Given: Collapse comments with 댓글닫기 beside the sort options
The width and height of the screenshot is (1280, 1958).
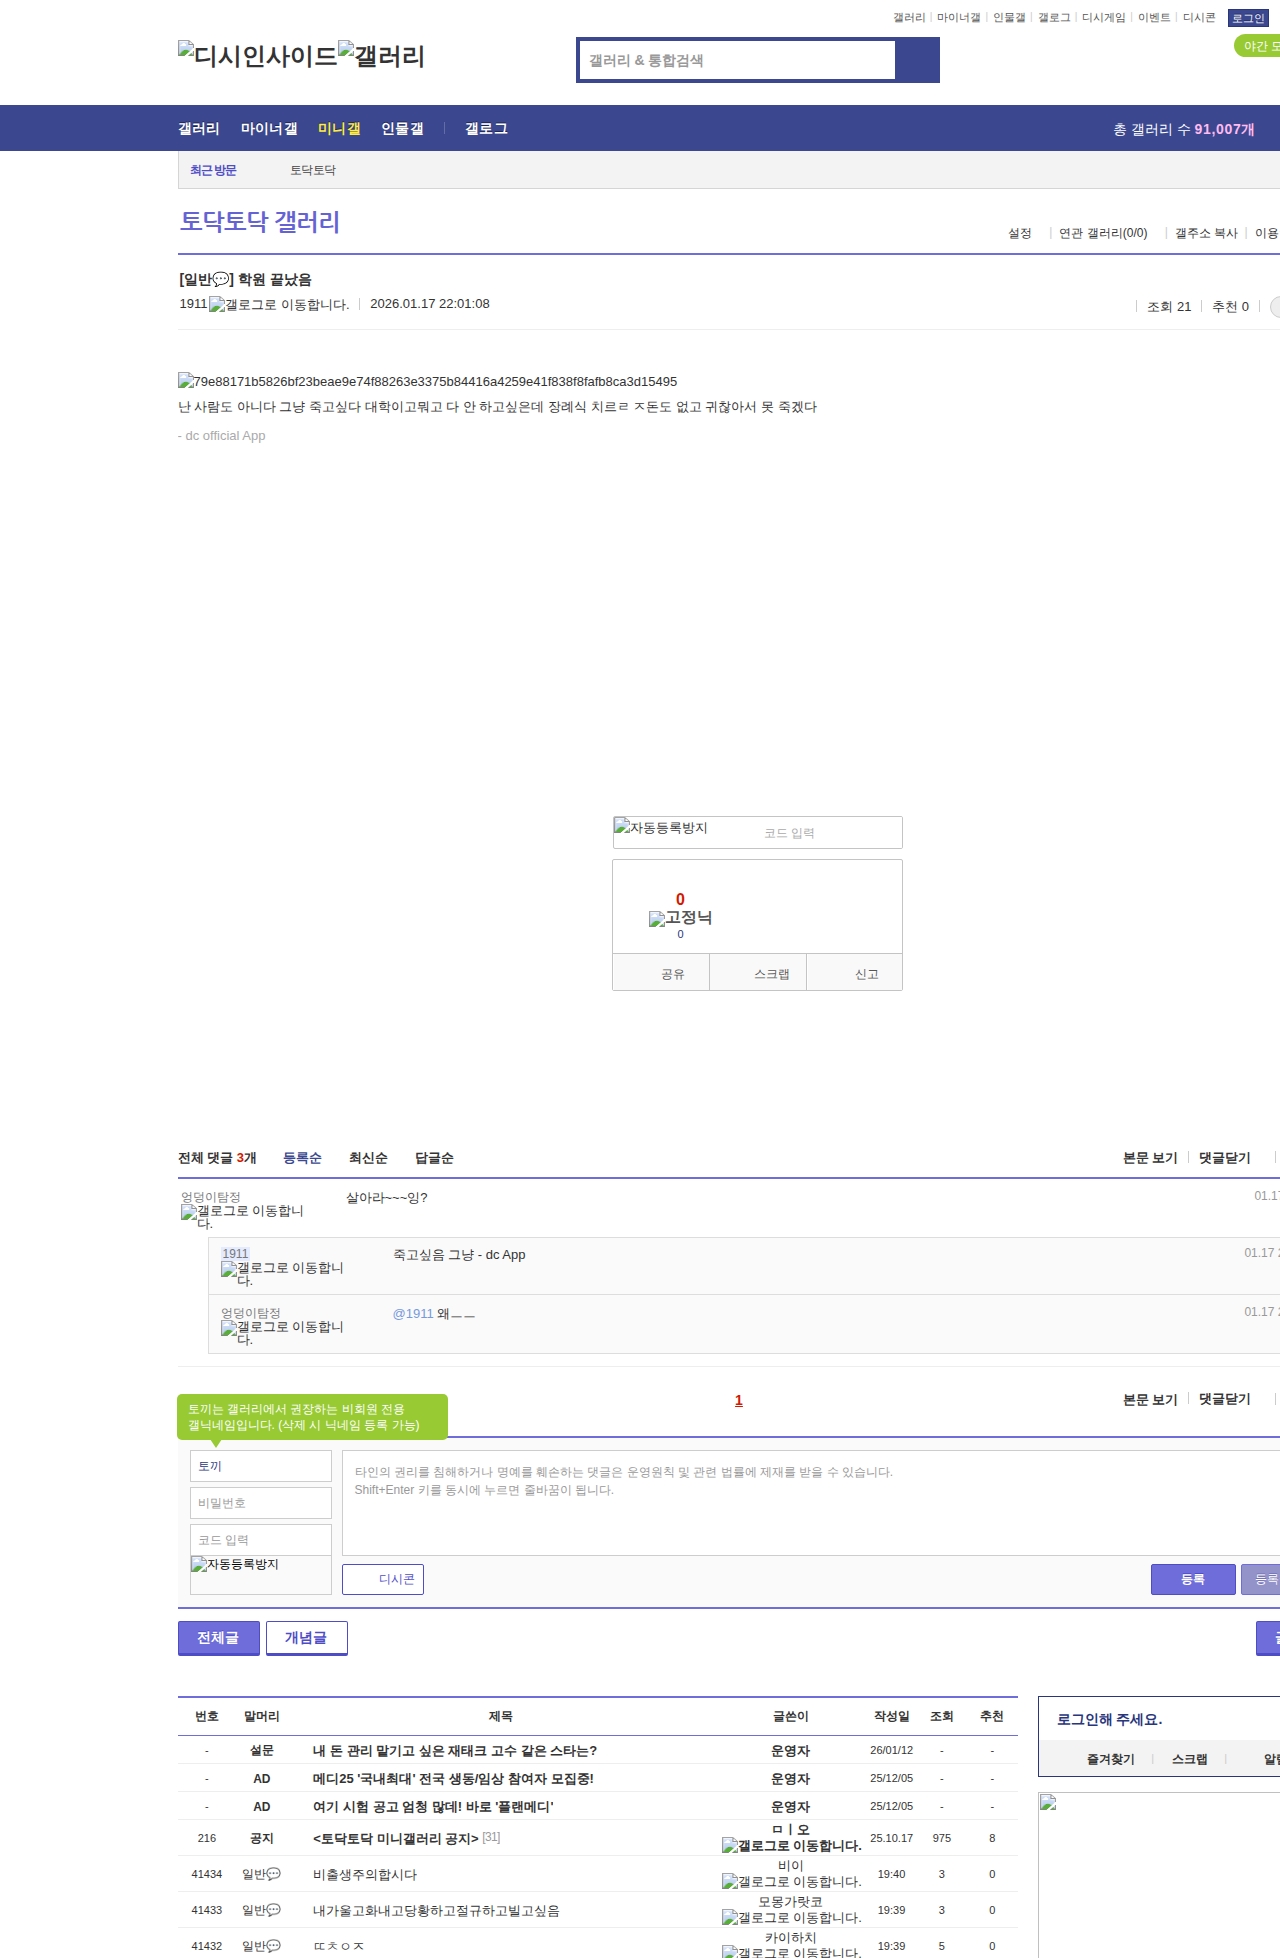Looking at the screenshot, I should [1224, 1158].
